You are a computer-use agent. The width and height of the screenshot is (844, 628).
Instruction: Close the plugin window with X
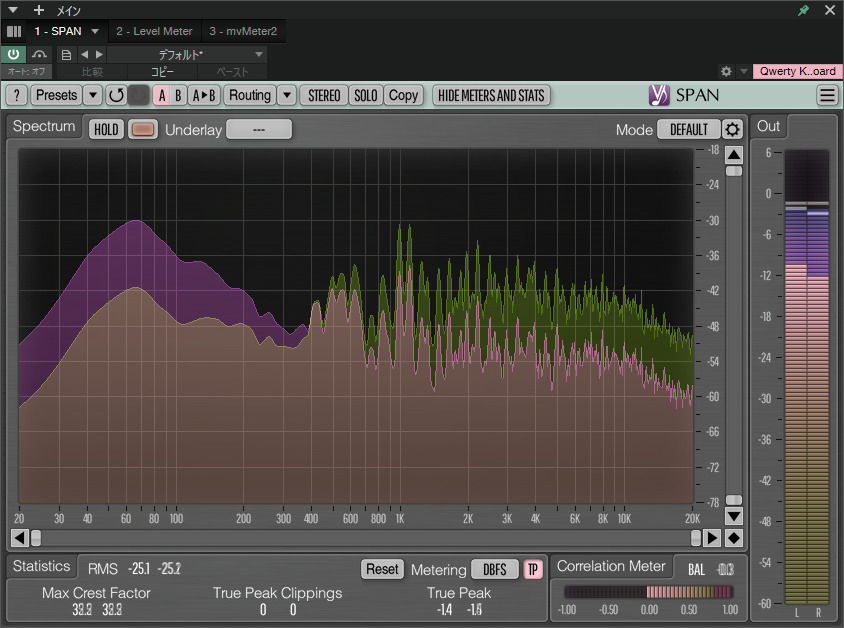(830, 10)
